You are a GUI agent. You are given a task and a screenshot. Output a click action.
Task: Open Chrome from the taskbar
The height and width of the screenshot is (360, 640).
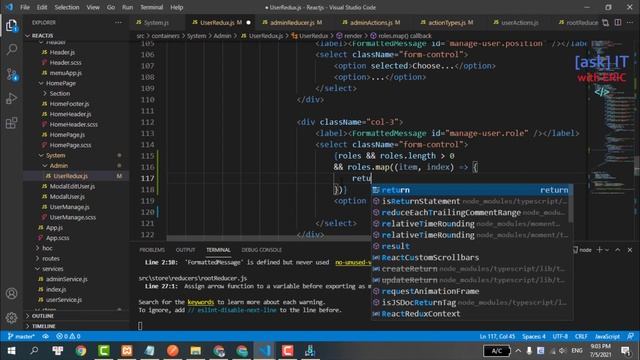point(80,351)
